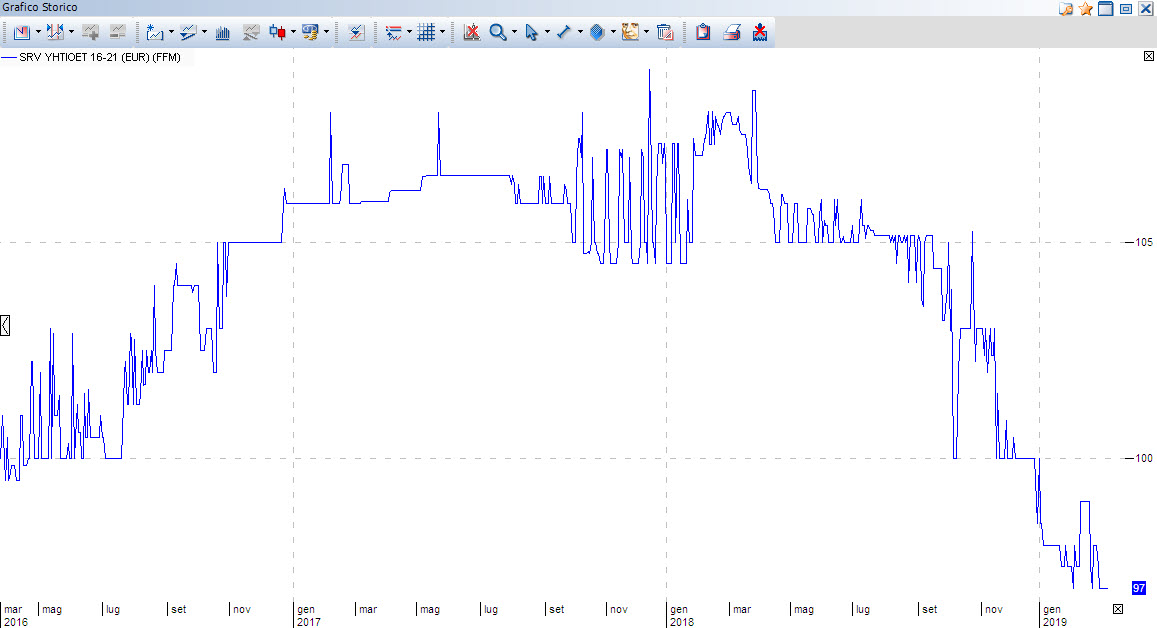Open the candlestick dropdown arrow
This screenshot has width=1157, height=628.
click(x=294, y=32)
